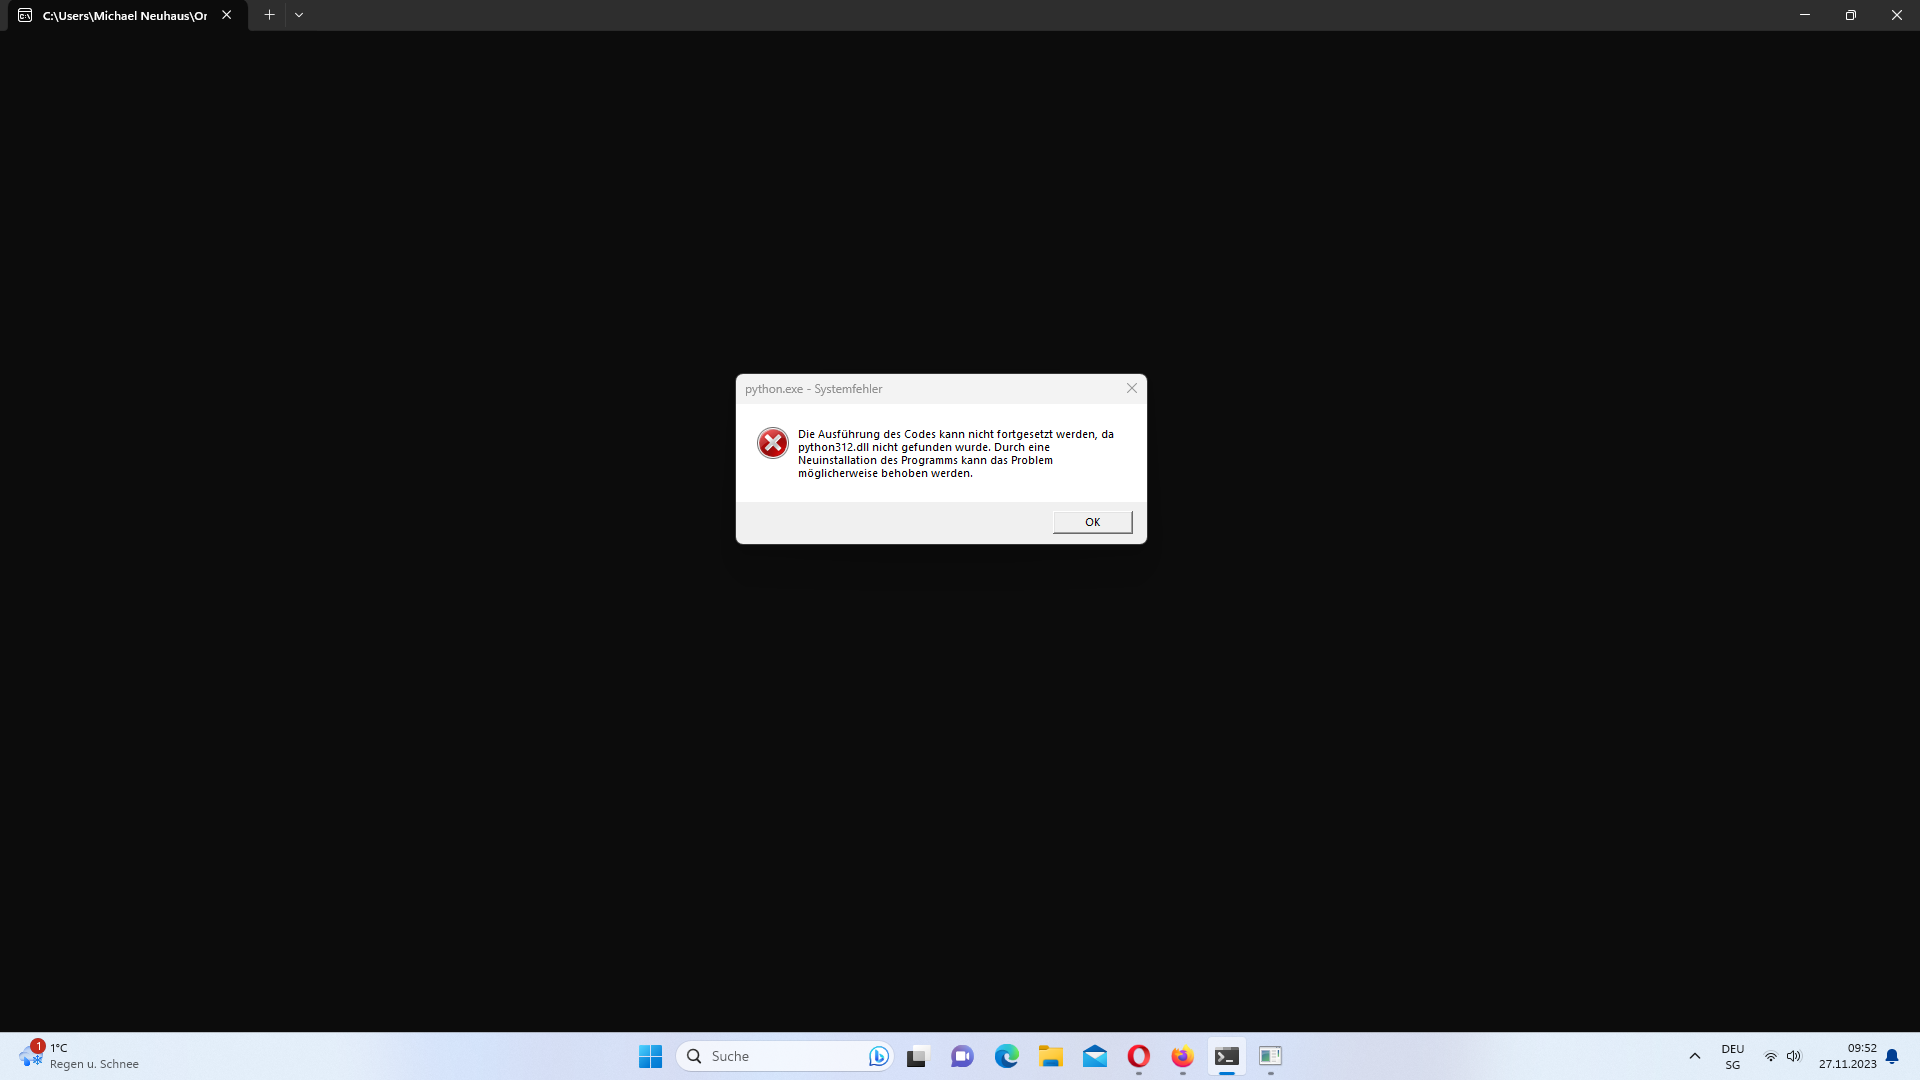Open the DEU SG input language switcher
Image resolution: width=1920 pixels, height=1080 pixels.
[1732, 1056]
